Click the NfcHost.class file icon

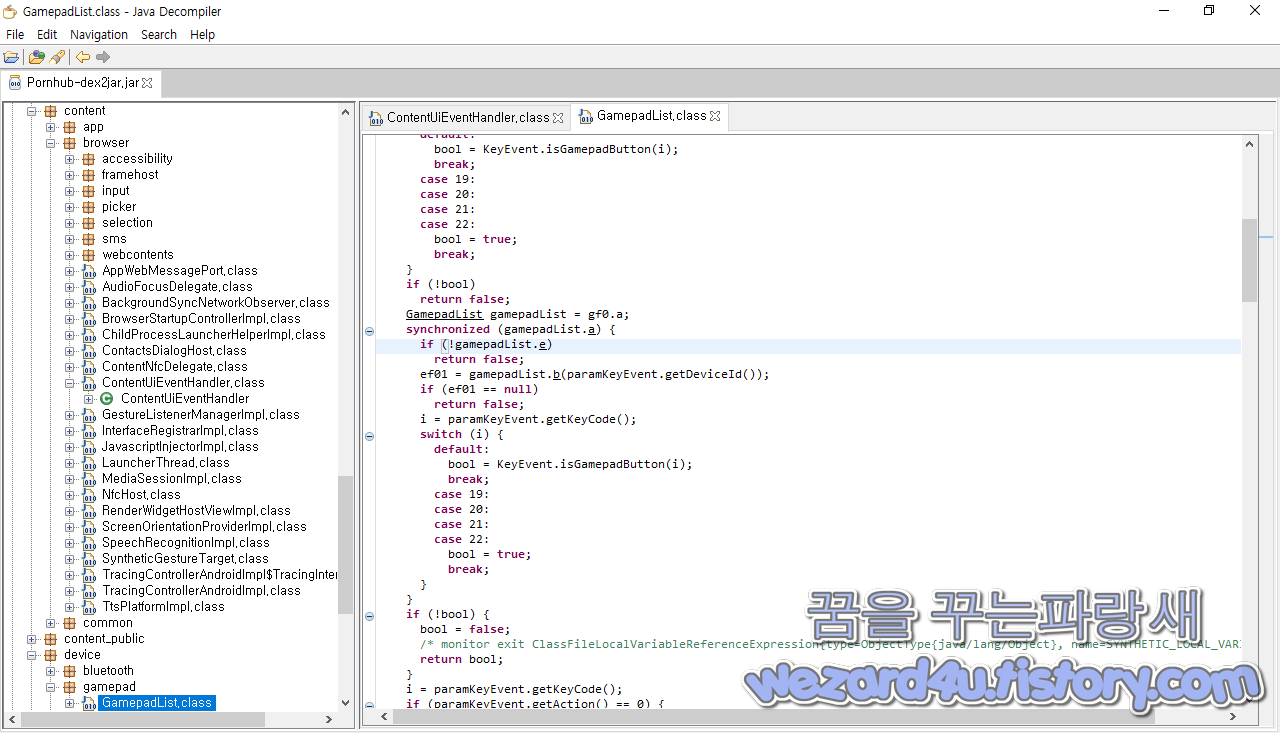tap(88, 495)
